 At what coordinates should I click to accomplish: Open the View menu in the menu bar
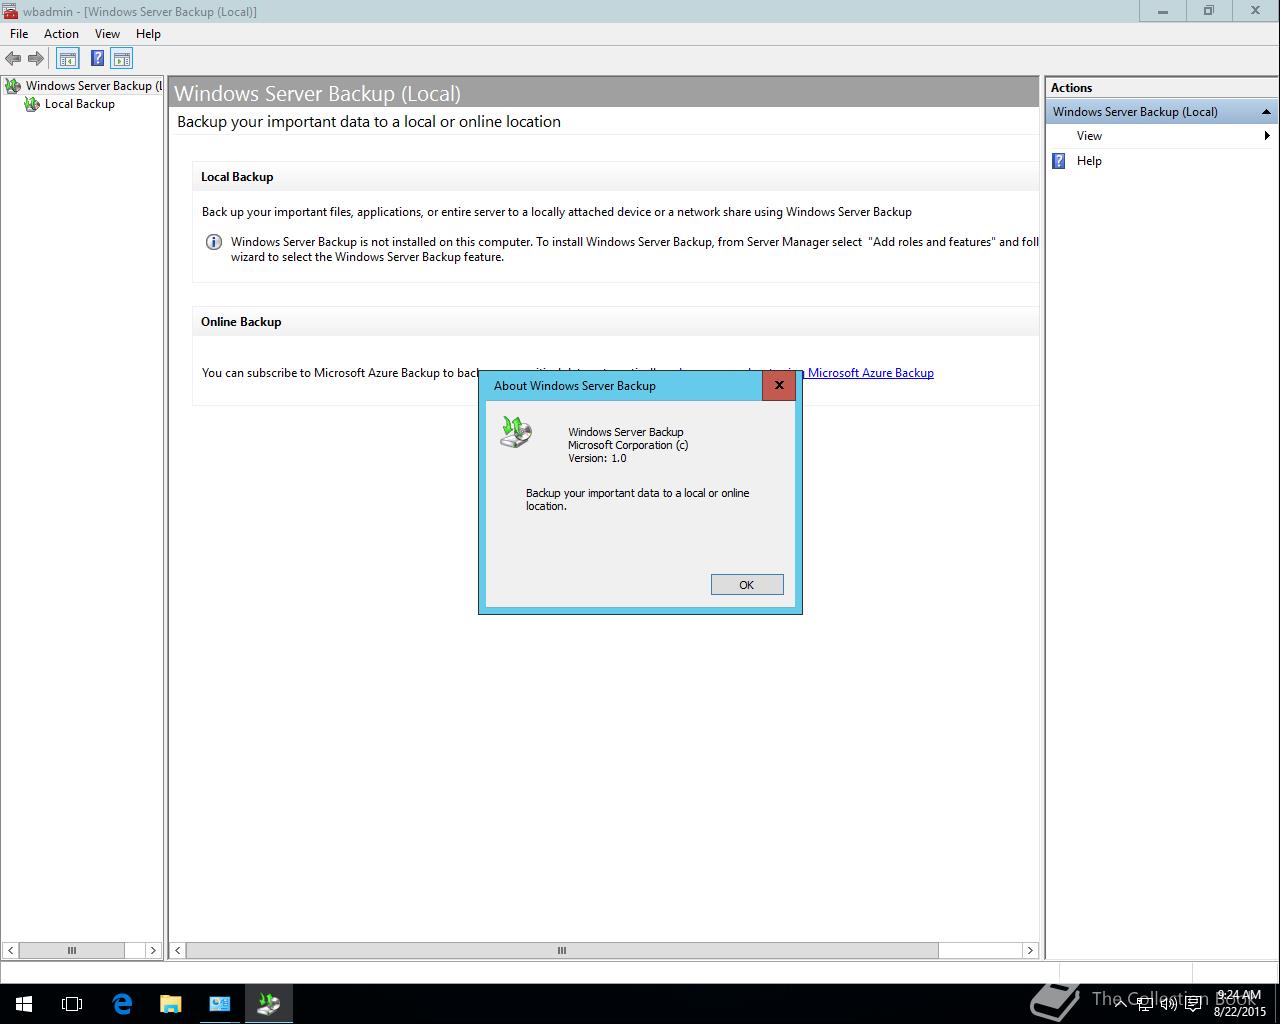107,34
